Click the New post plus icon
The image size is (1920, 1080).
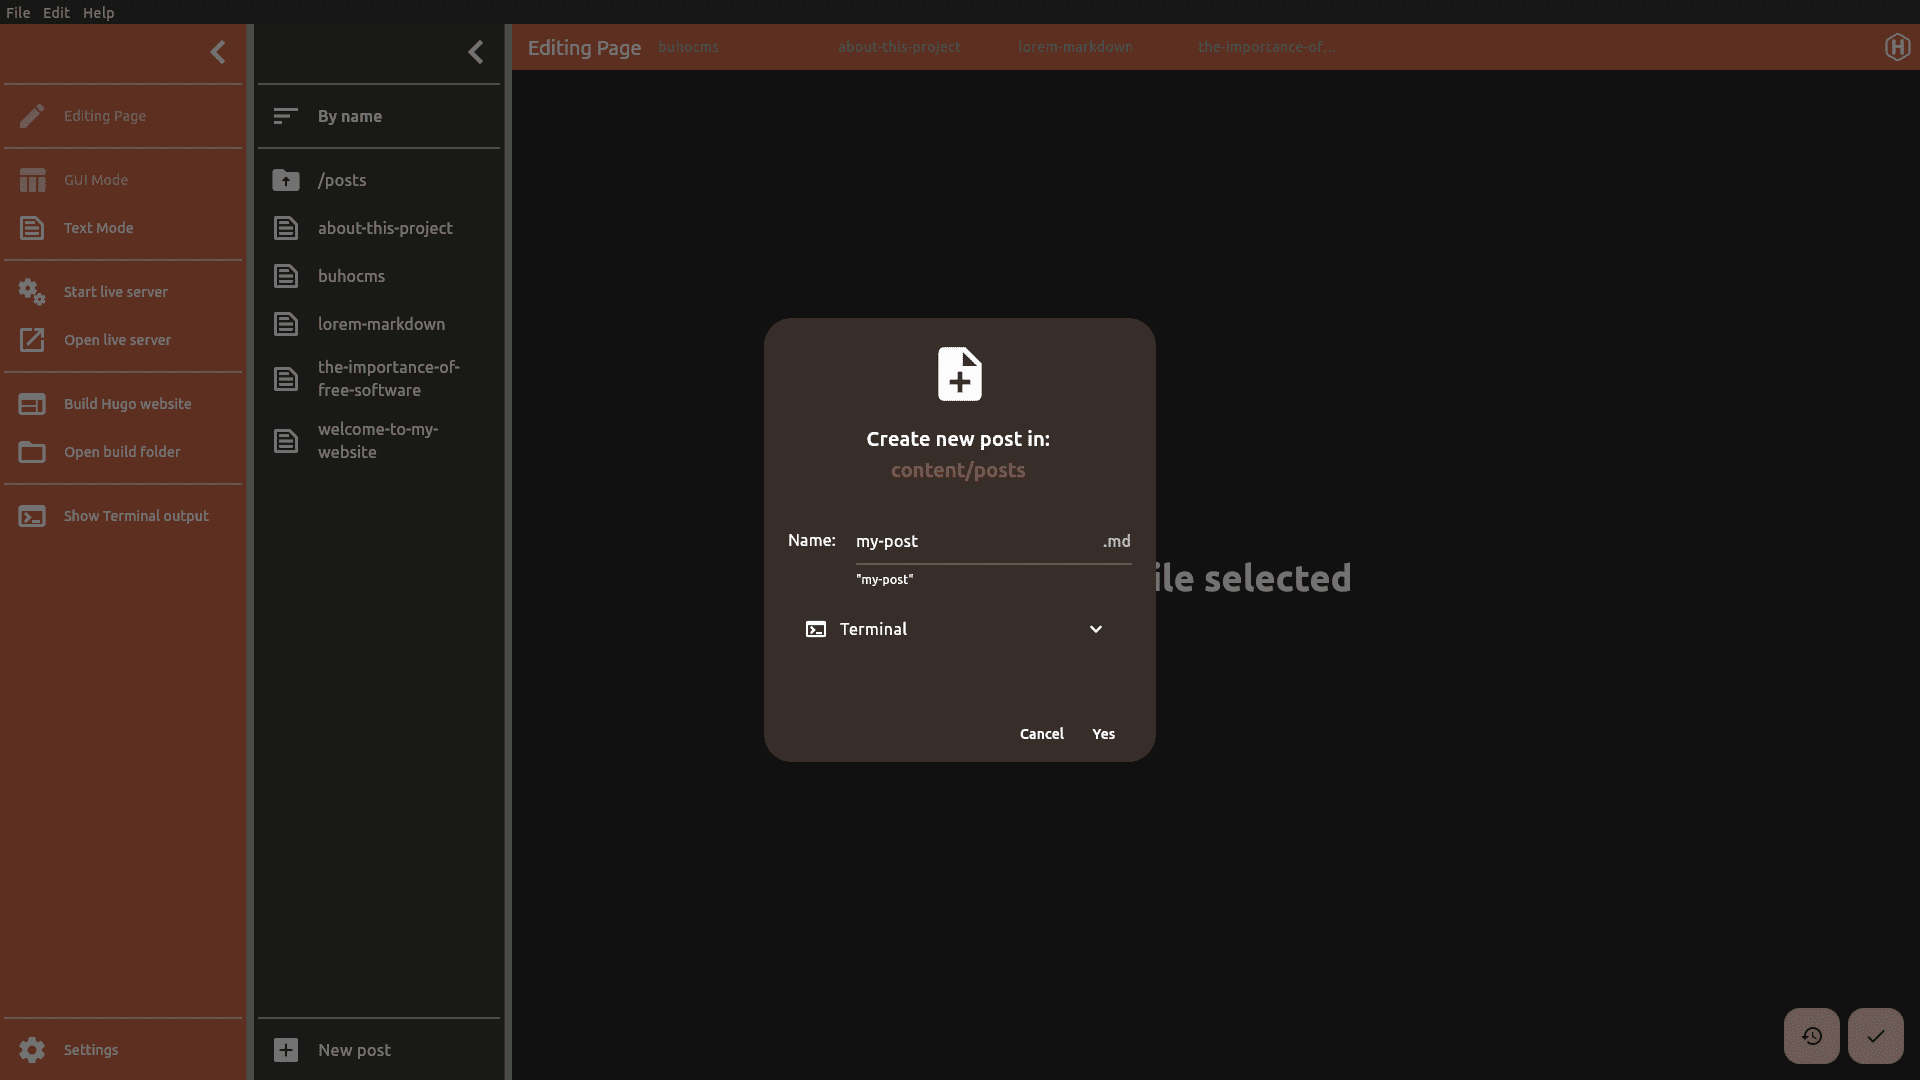tap(286, 1050)
